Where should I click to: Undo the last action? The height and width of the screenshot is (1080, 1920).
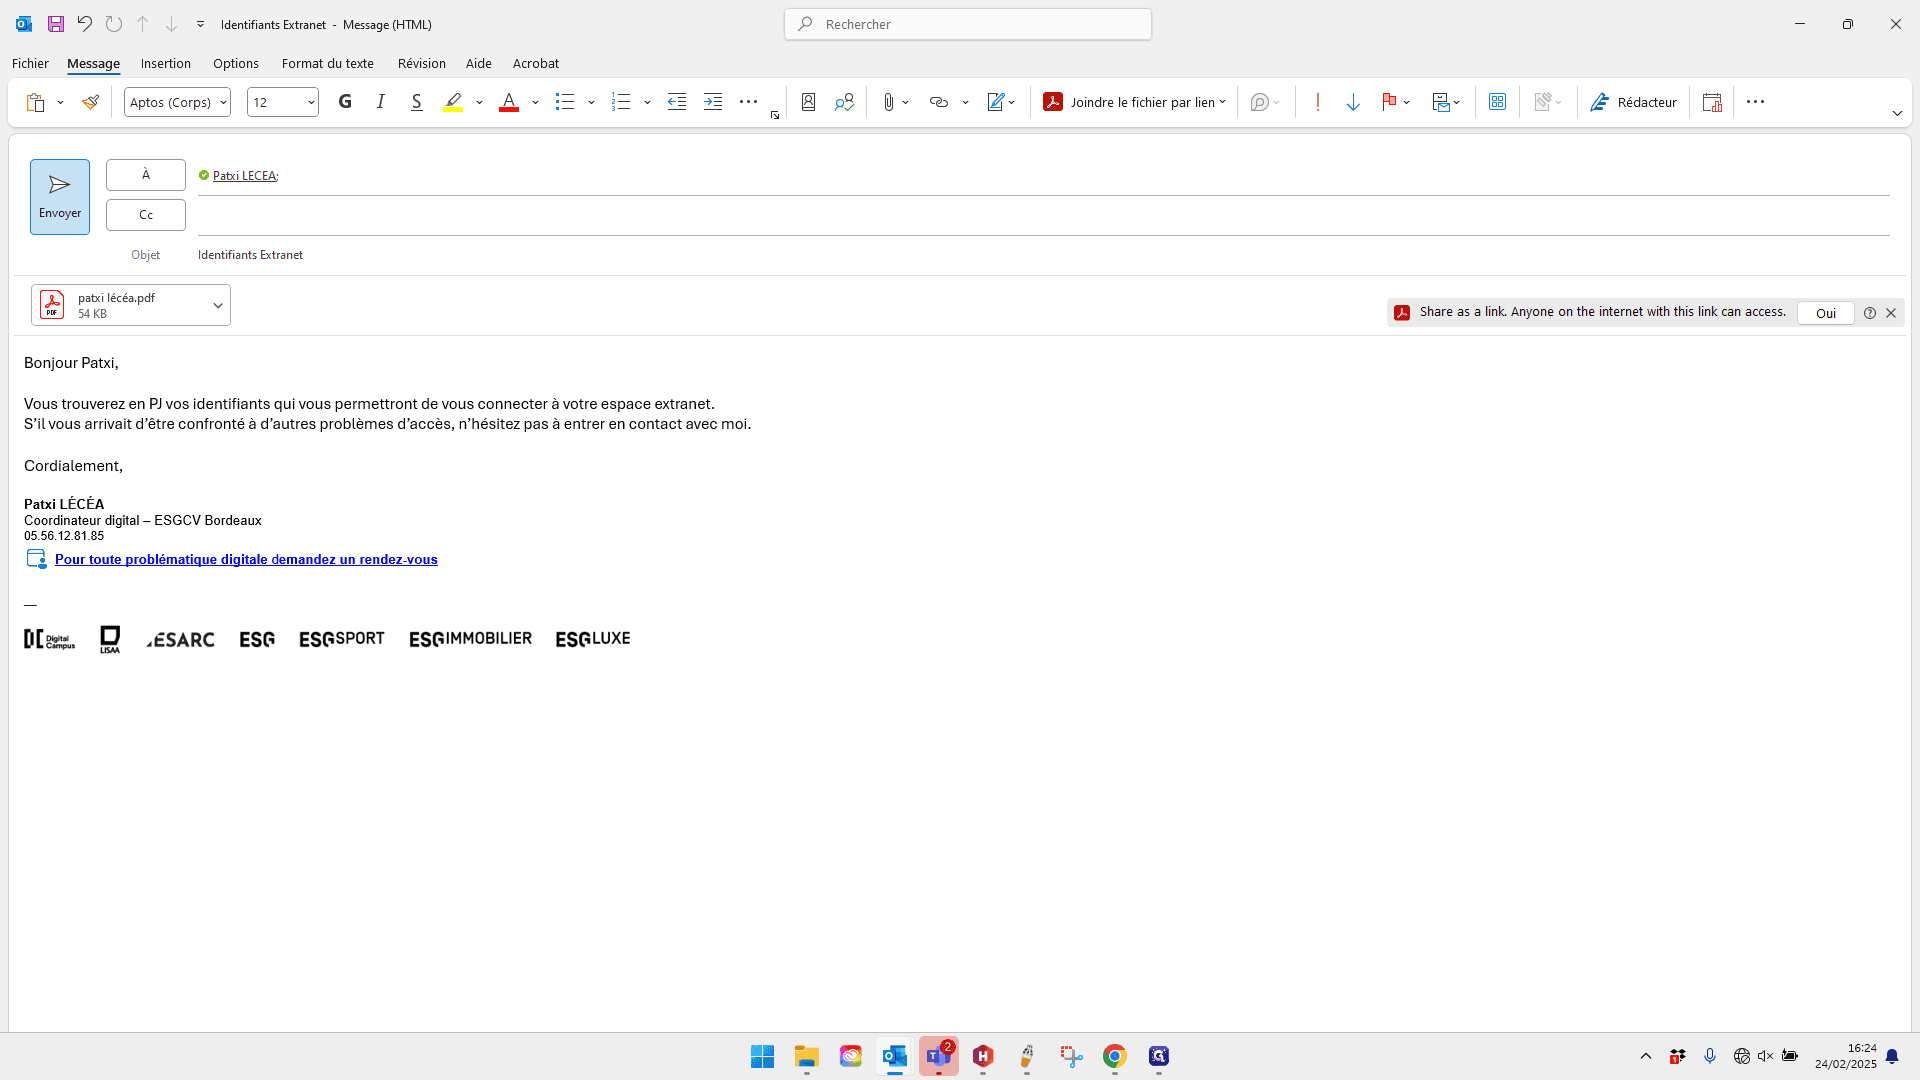click(85, 24)
